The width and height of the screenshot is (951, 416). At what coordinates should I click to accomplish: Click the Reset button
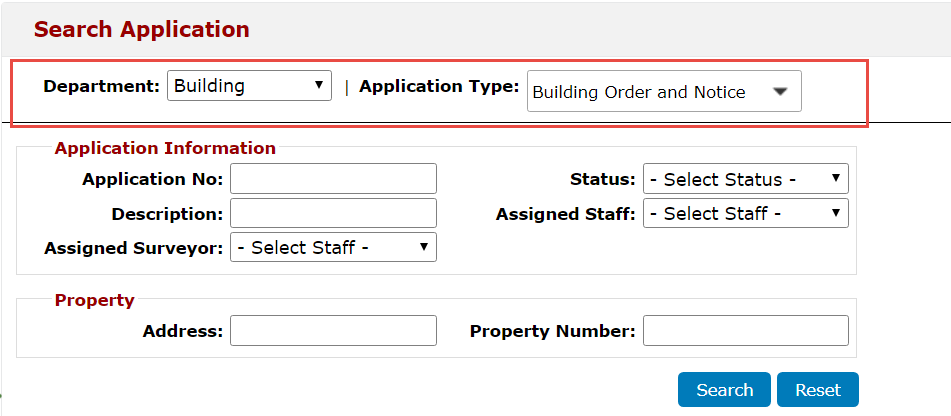[817, 390]
